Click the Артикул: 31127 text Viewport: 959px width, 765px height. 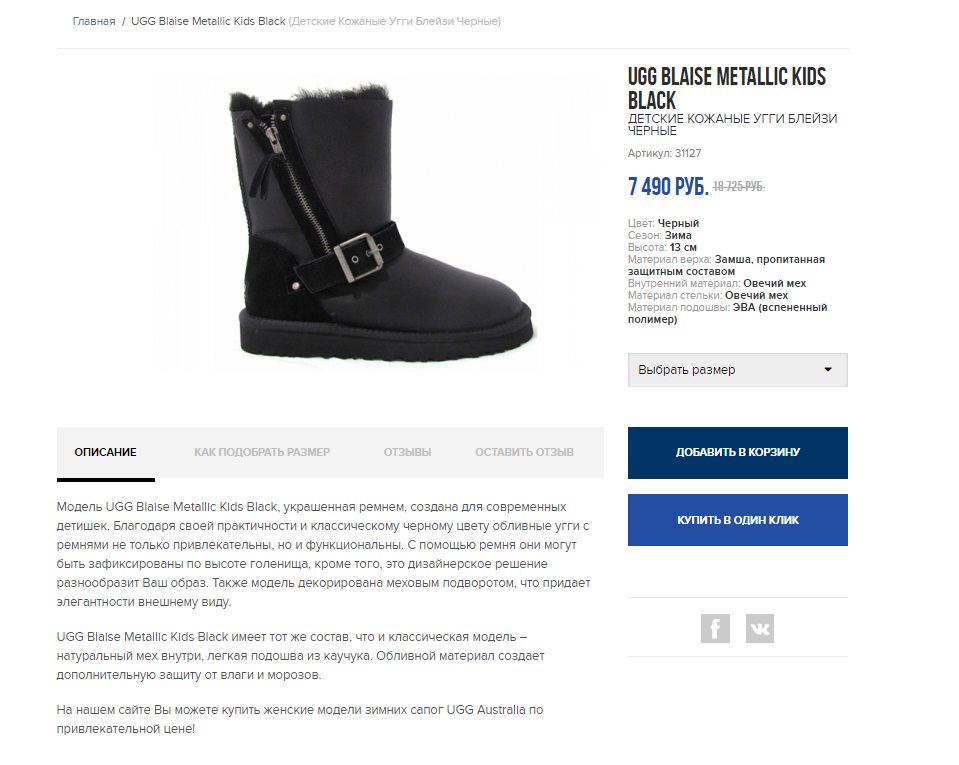tap(664, 153)
